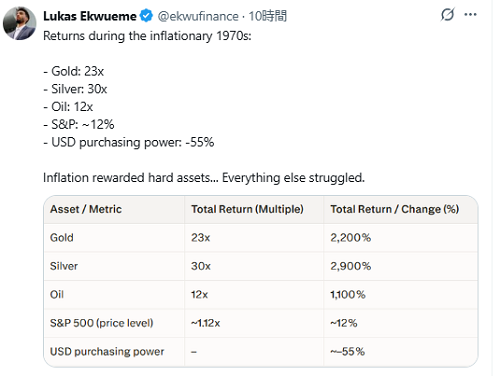
Task: Click the 2,200% Gold return cell
Action: [350, 238]
